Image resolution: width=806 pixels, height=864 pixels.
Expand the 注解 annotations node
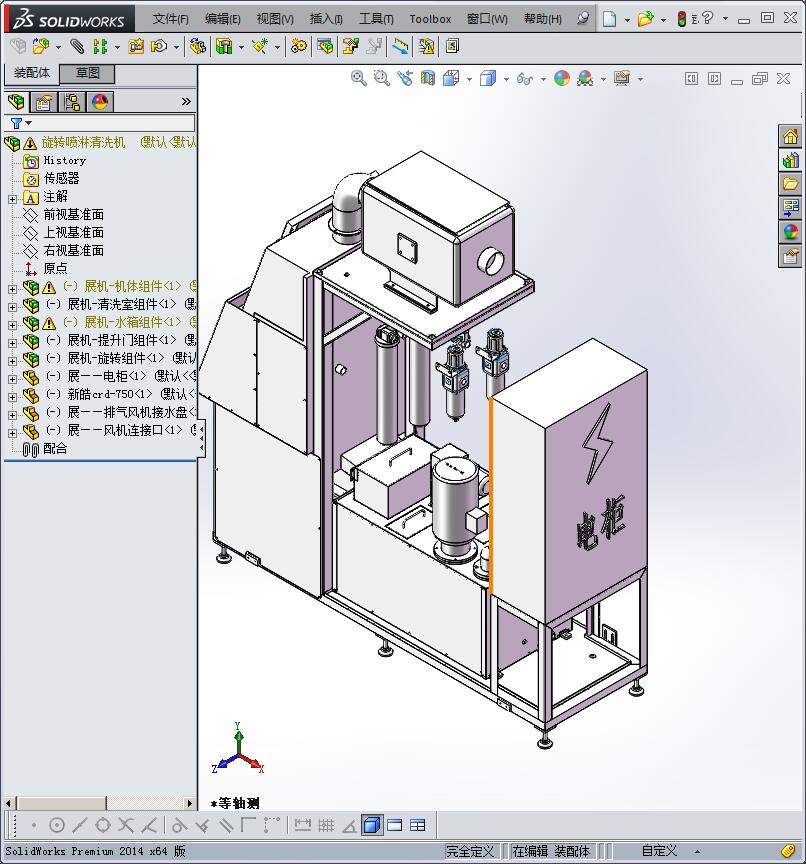(13, 199)
